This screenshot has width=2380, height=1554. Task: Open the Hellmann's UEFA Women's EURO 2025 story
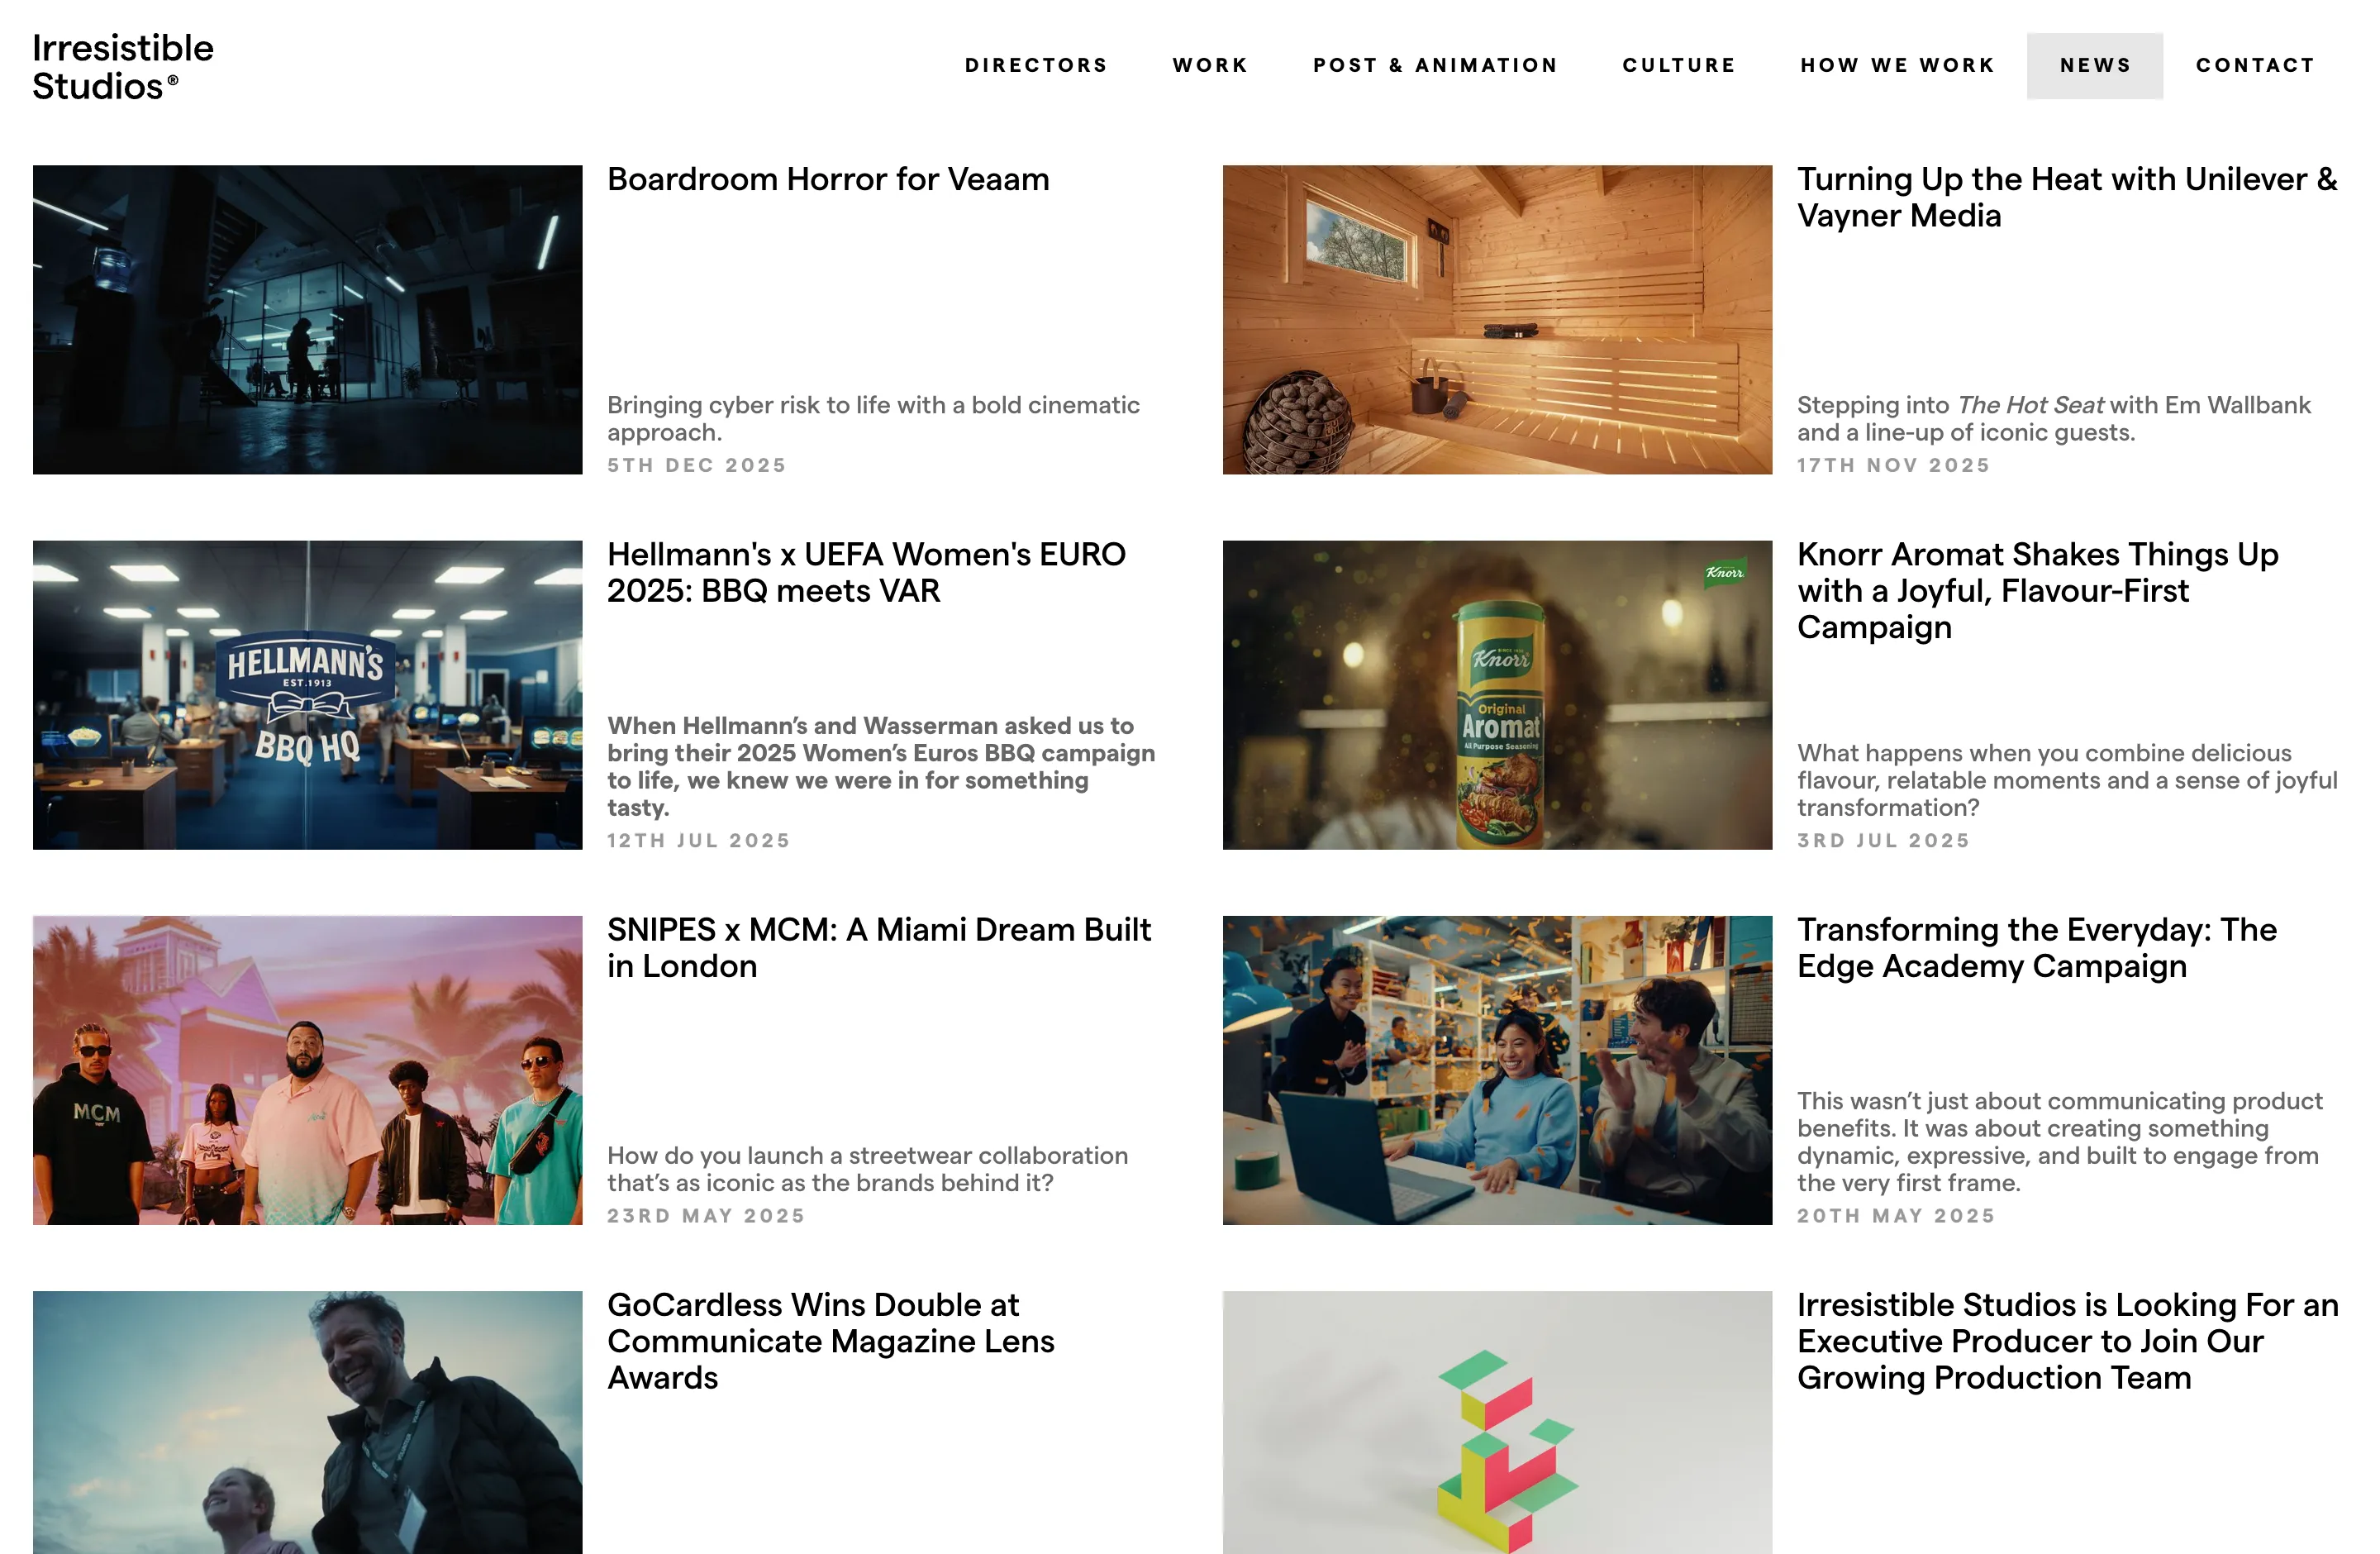(866, 572)
